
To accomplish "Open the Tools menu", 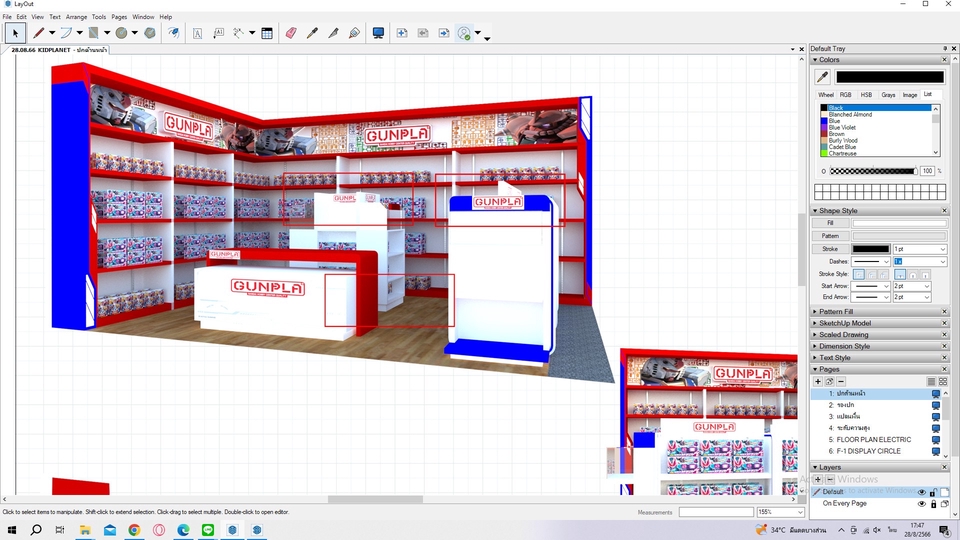I will [99, 17].
